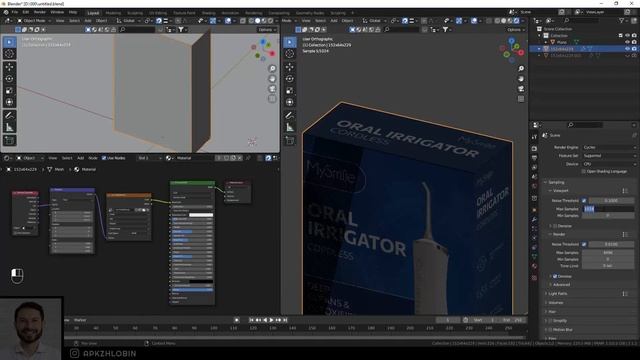Select the Select Box tool in left viewport
Screen dimensions: 640x360
pyautogui.click(x=9, y=42)
